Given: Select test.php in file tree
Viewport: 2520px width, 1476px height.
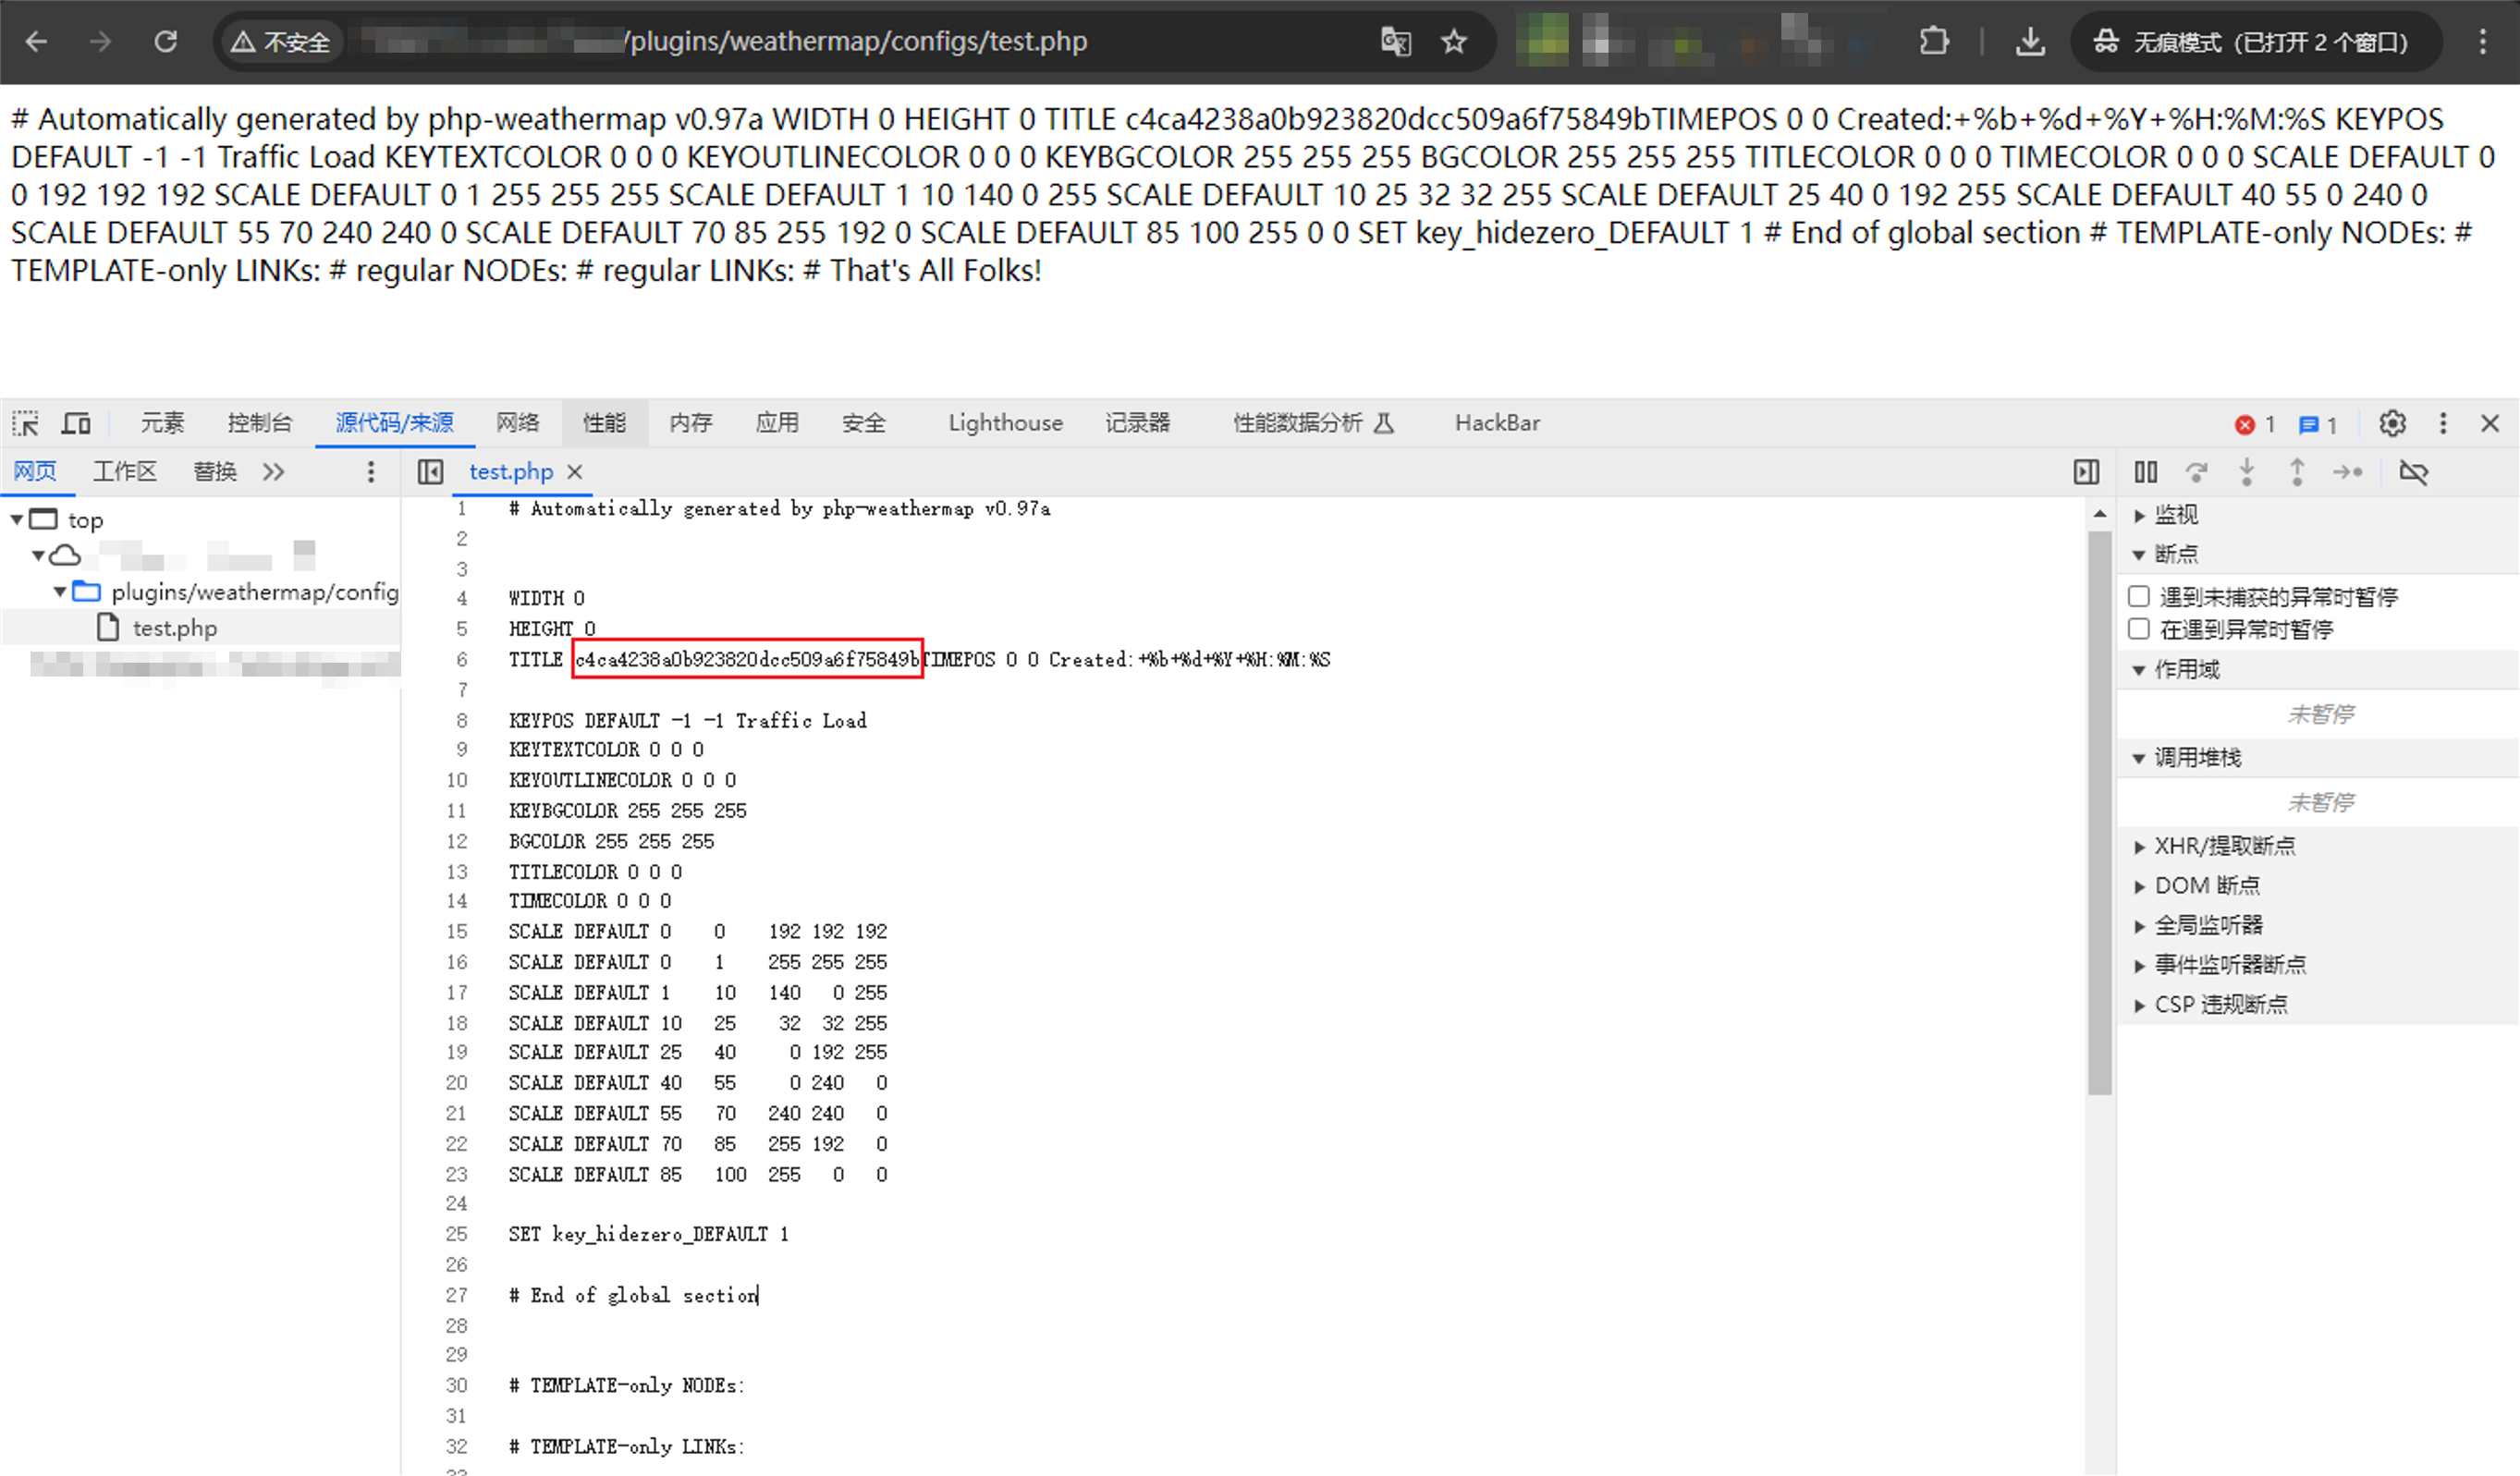Looking at the screenshot, I should point(174,628).
